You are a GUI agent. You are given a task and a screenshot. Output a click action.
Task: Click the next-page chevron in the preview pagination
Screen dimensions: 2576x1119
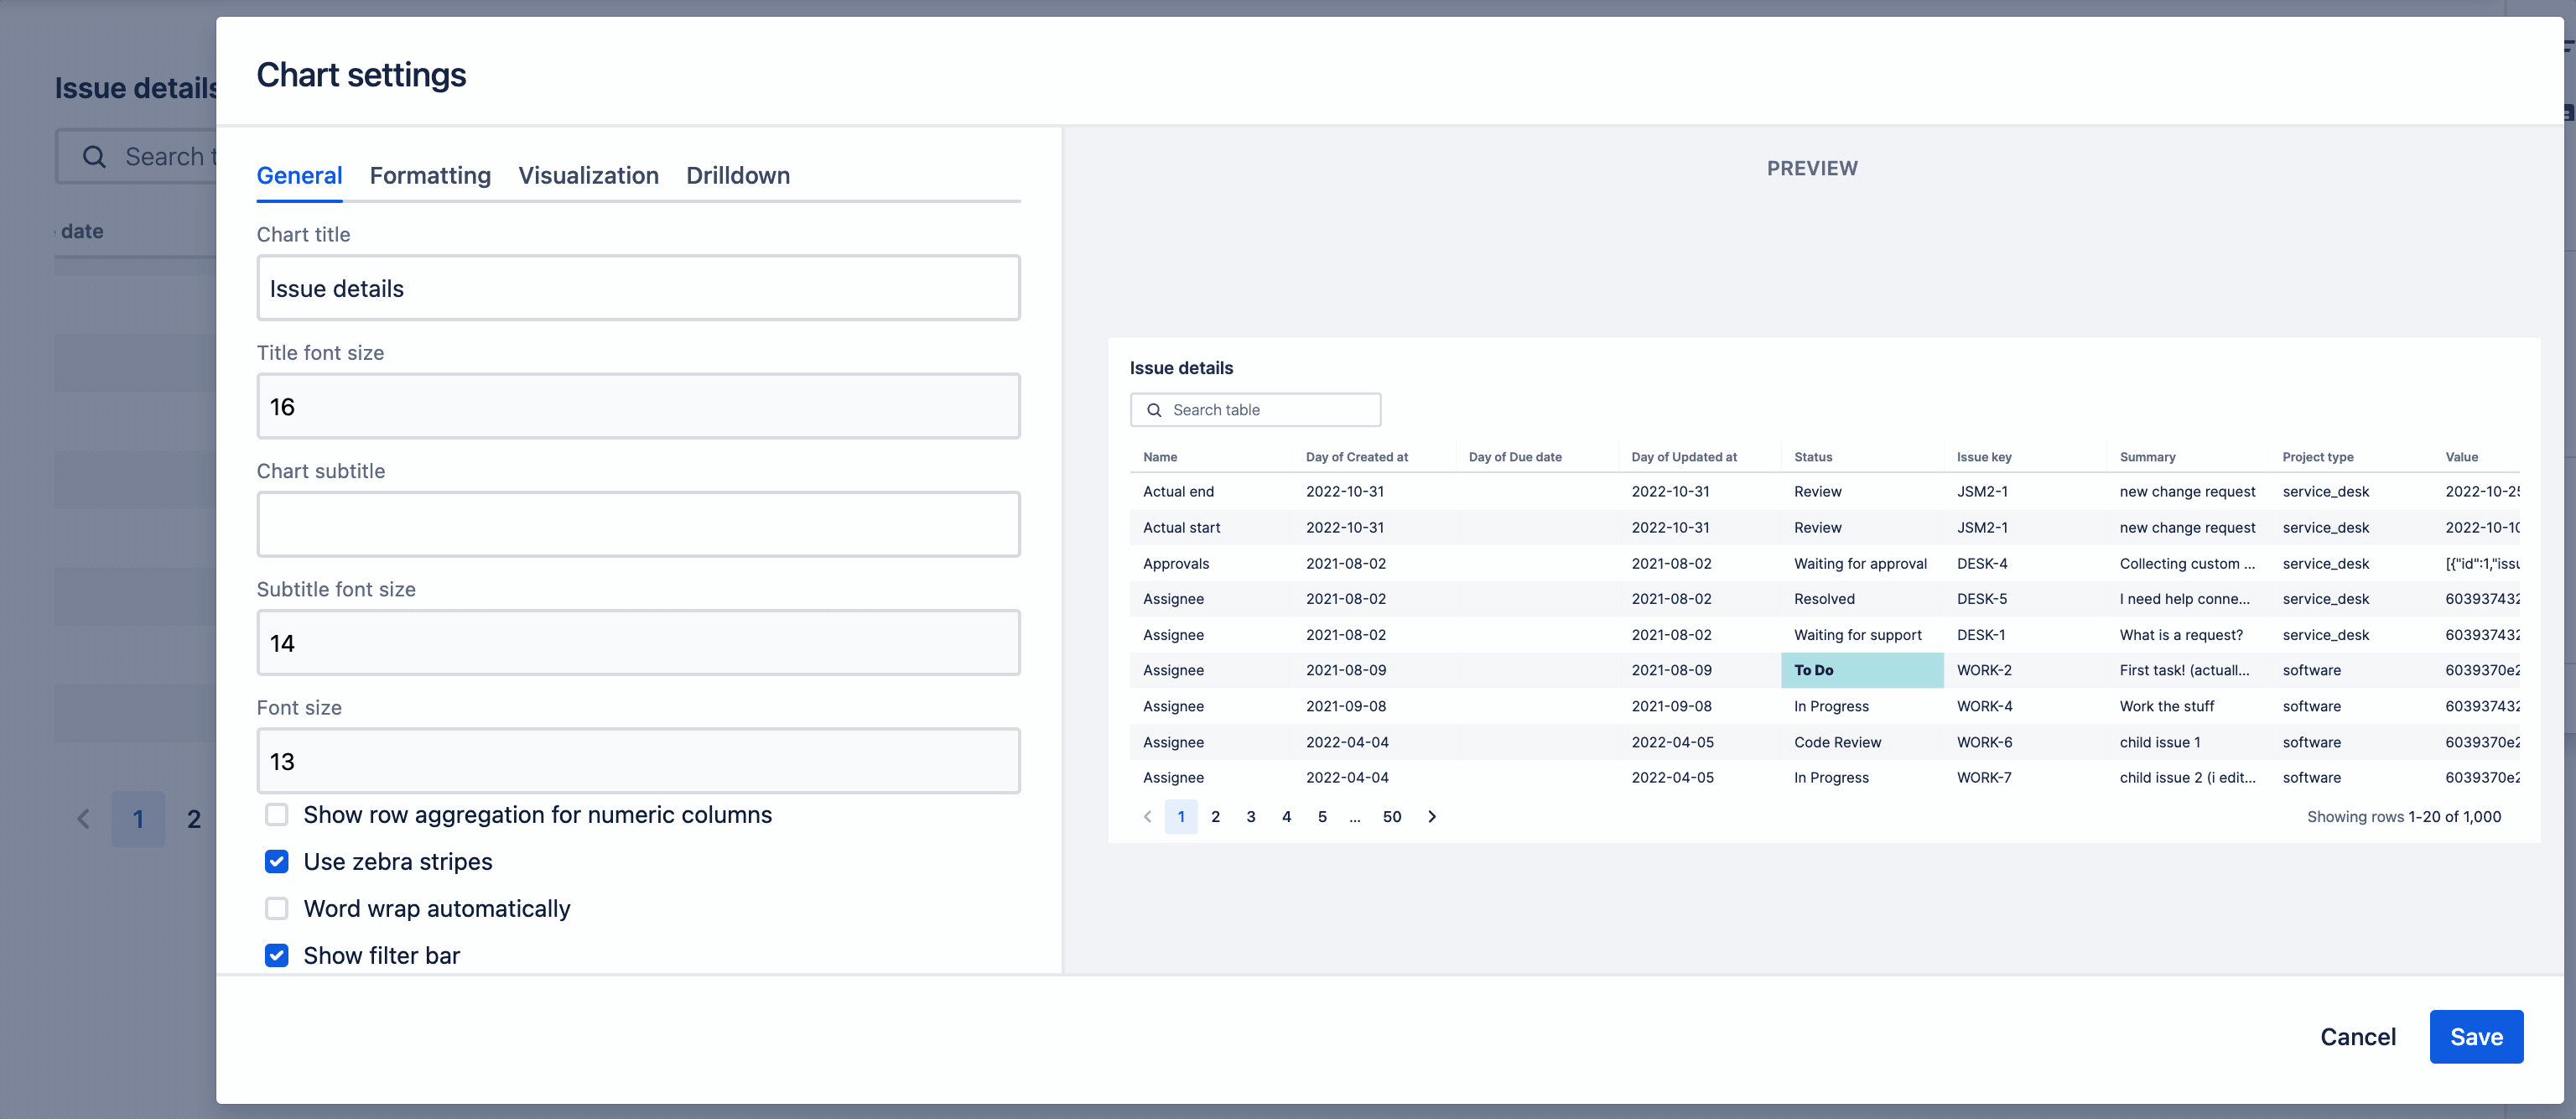(x=1431, y=816)
